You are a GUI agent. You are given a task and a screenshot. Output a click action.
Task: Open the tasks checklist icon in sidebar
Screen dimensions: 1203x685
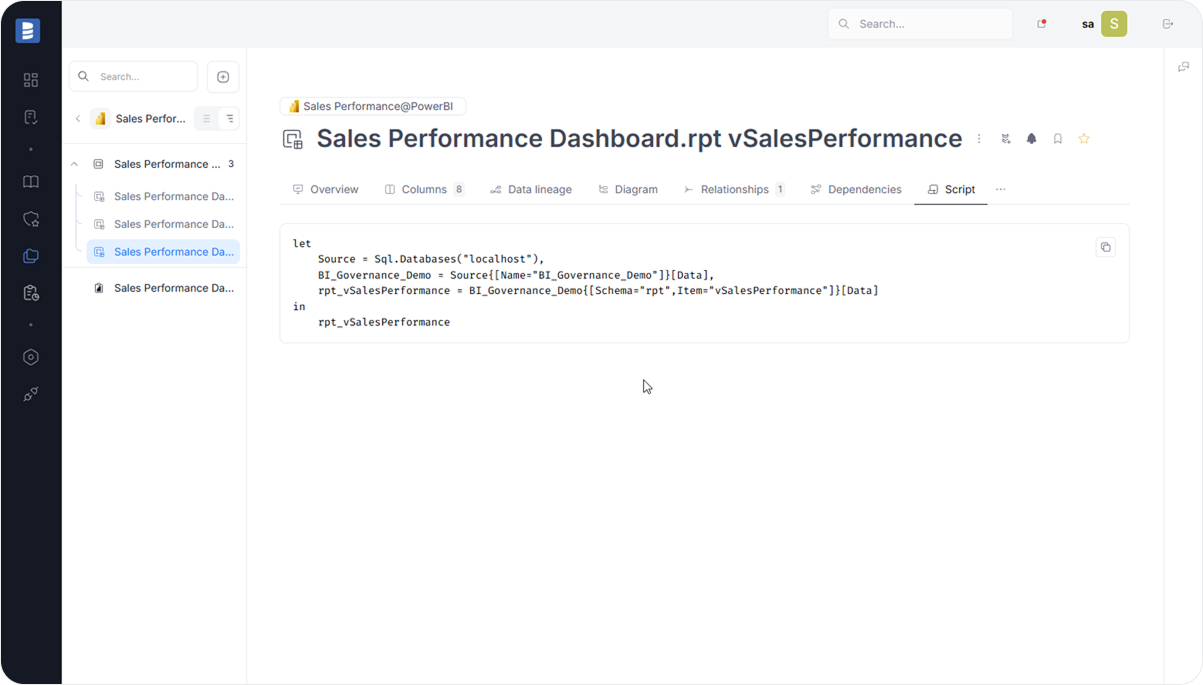[31, 117]
